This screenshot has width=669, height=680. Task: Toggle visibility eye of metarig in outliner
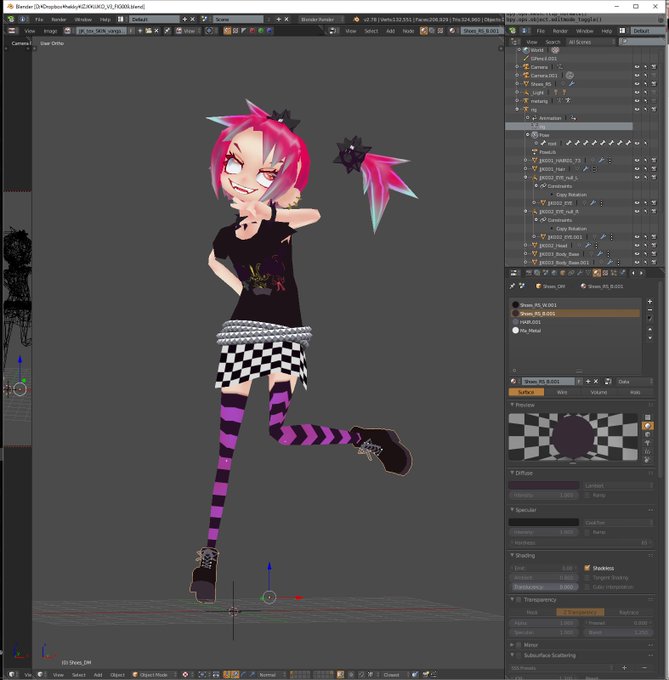(637, 101)
